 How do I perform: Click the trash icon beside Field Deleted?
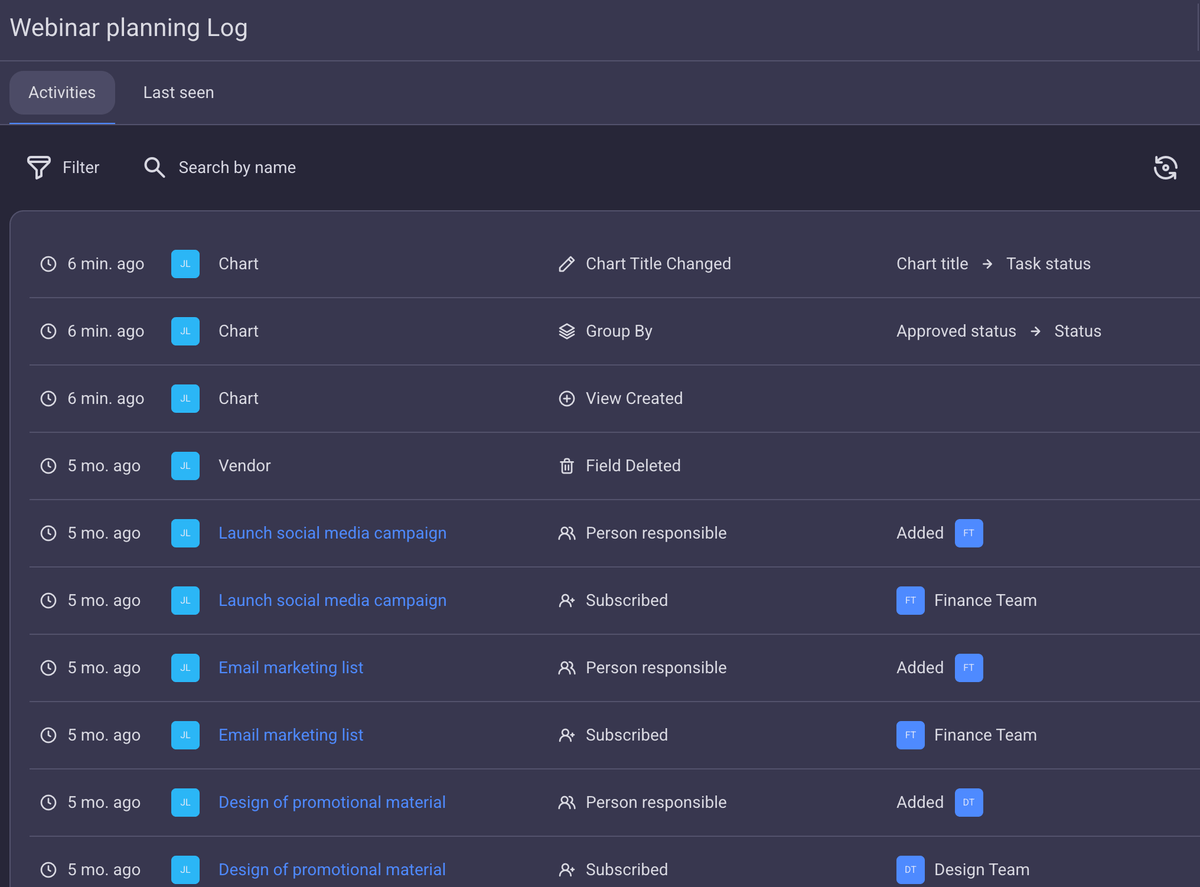(567, 465)
